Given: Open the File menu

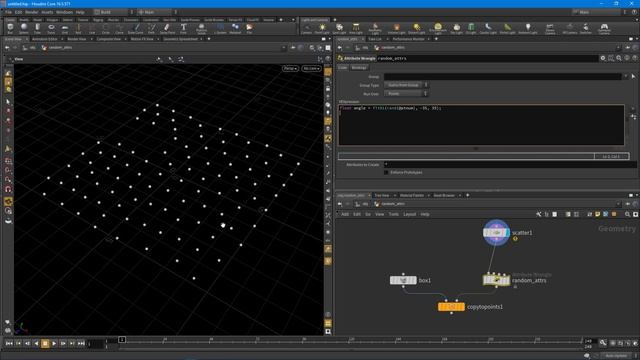Looking at the screenshot, I should click(8, 12).
